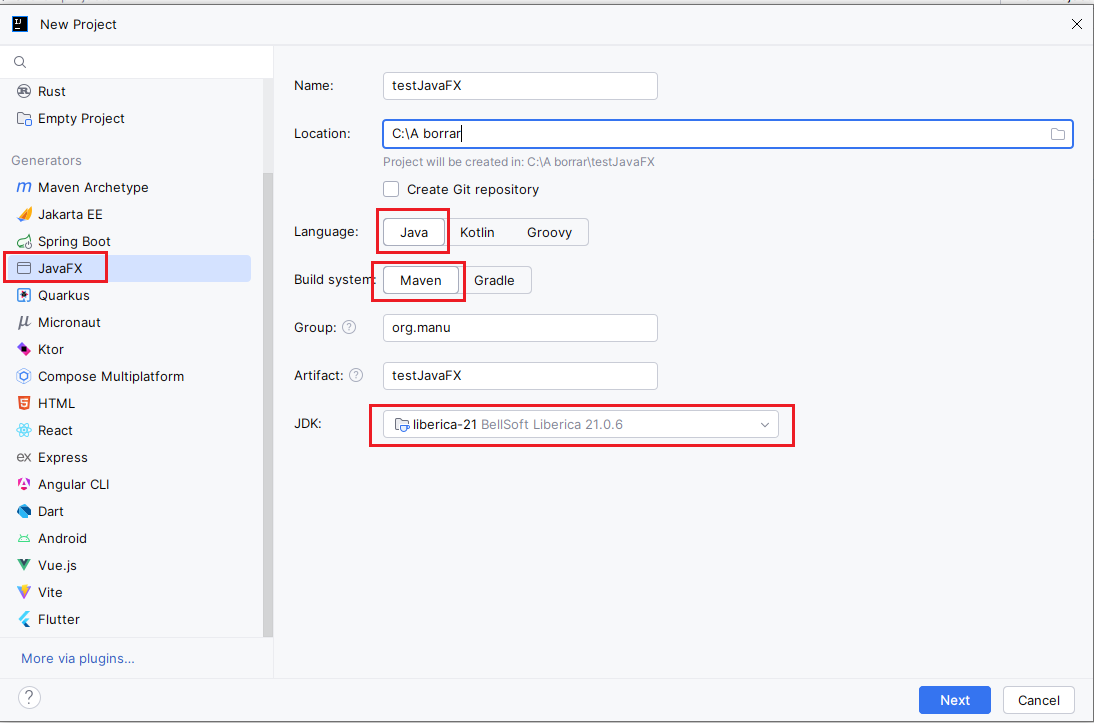
Task: Click the Quarkus generator icon
Action: [x=24, y=295]
